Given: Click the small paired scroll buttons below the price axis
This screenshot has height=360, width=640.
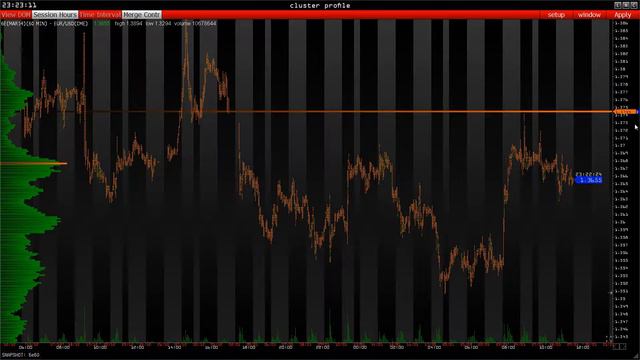Looking at the screenshot, I should click(620, 347).
